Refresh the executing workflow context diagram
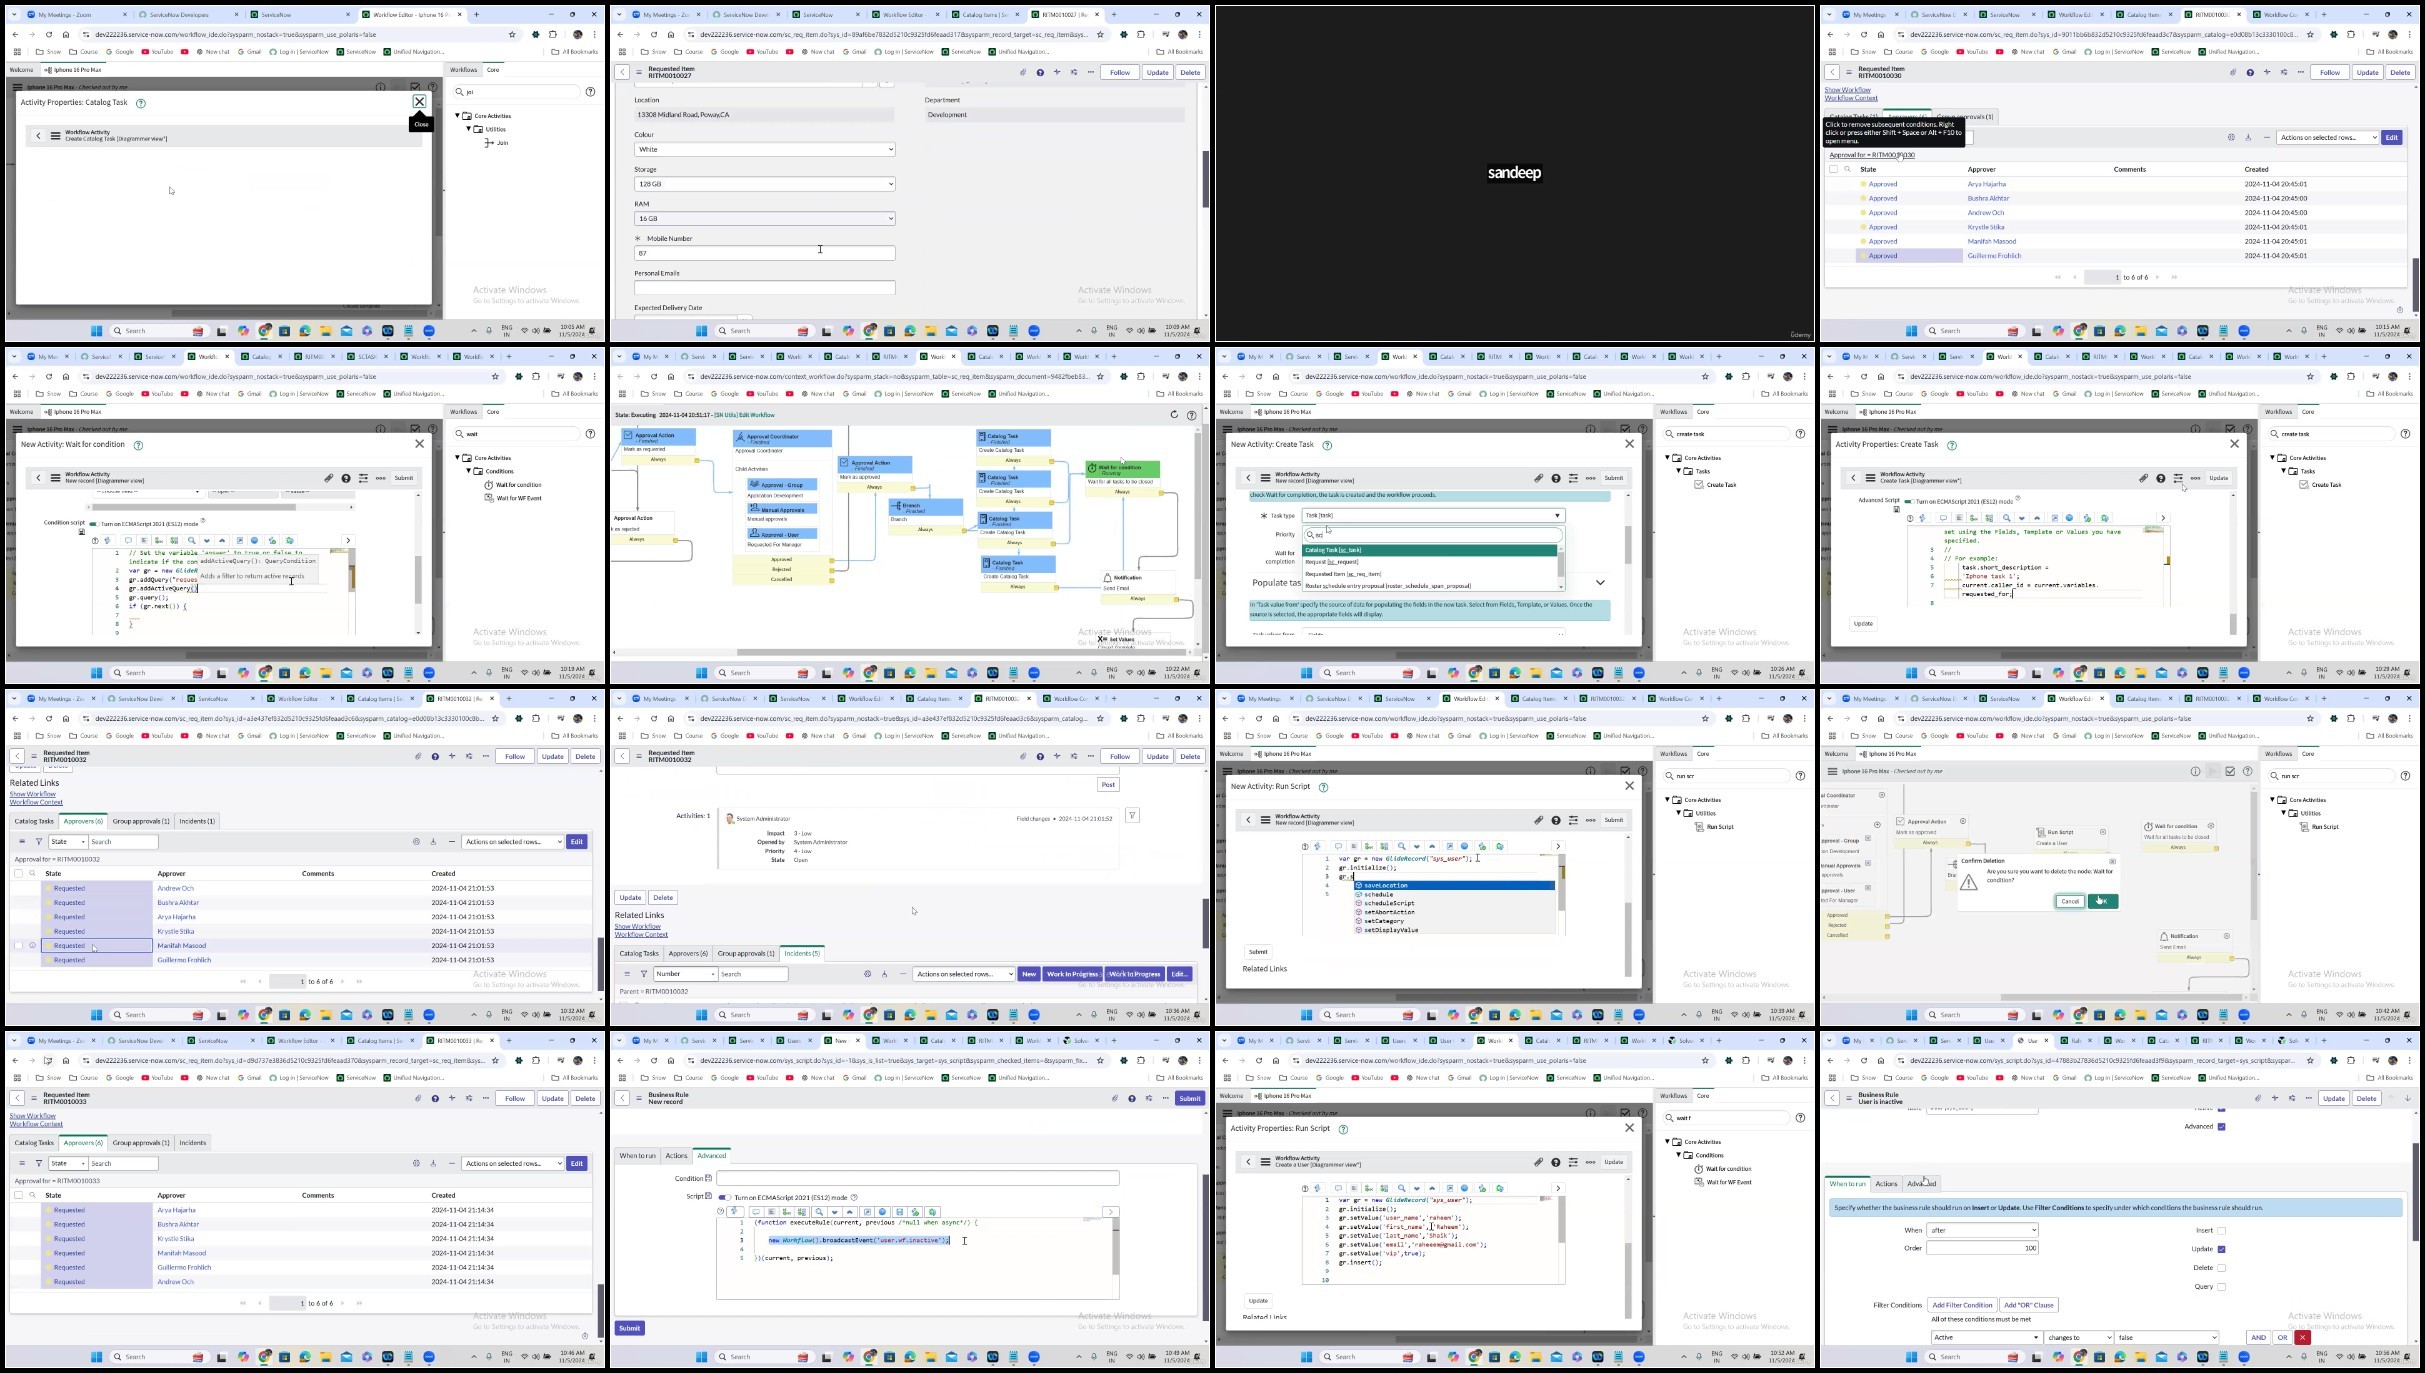 click(x=1174, y=415)
